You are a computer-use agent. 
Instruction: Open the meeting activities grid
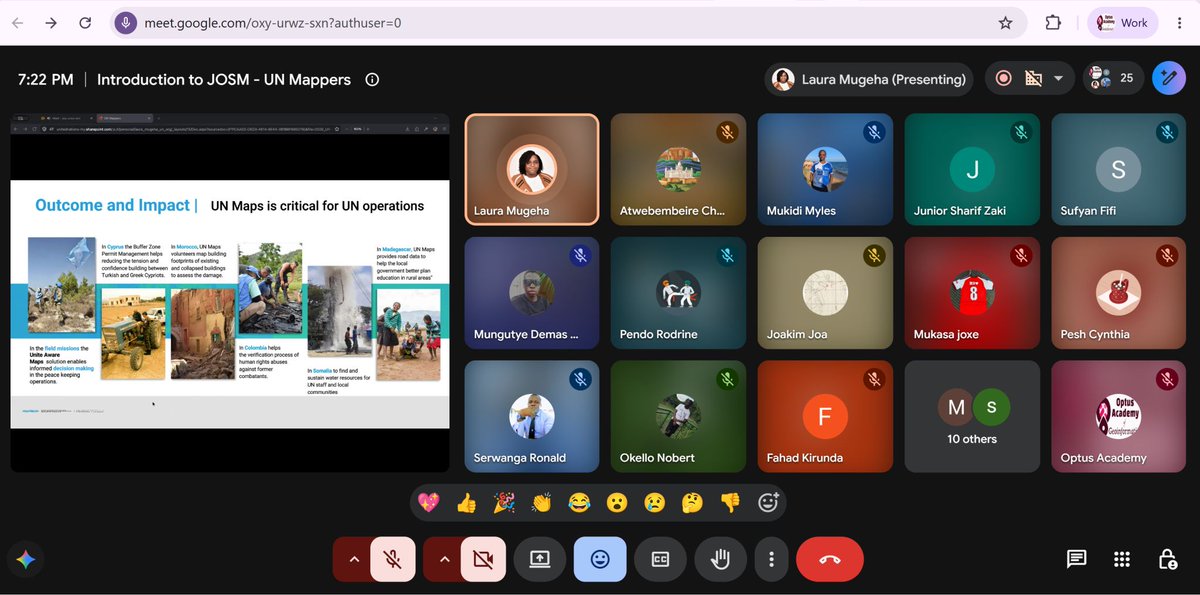pos(1122,560)
